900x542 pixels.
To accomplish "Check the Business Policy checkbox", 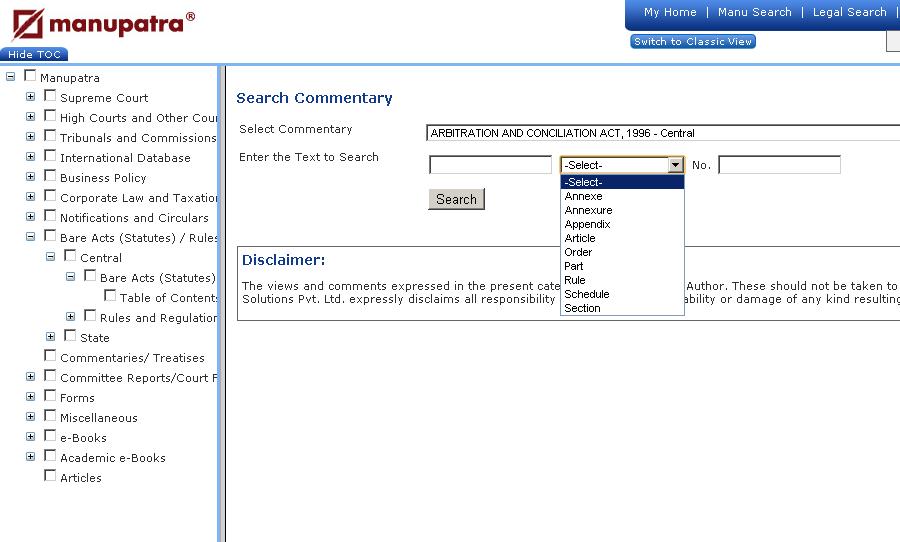I will (x=51, y=176).
